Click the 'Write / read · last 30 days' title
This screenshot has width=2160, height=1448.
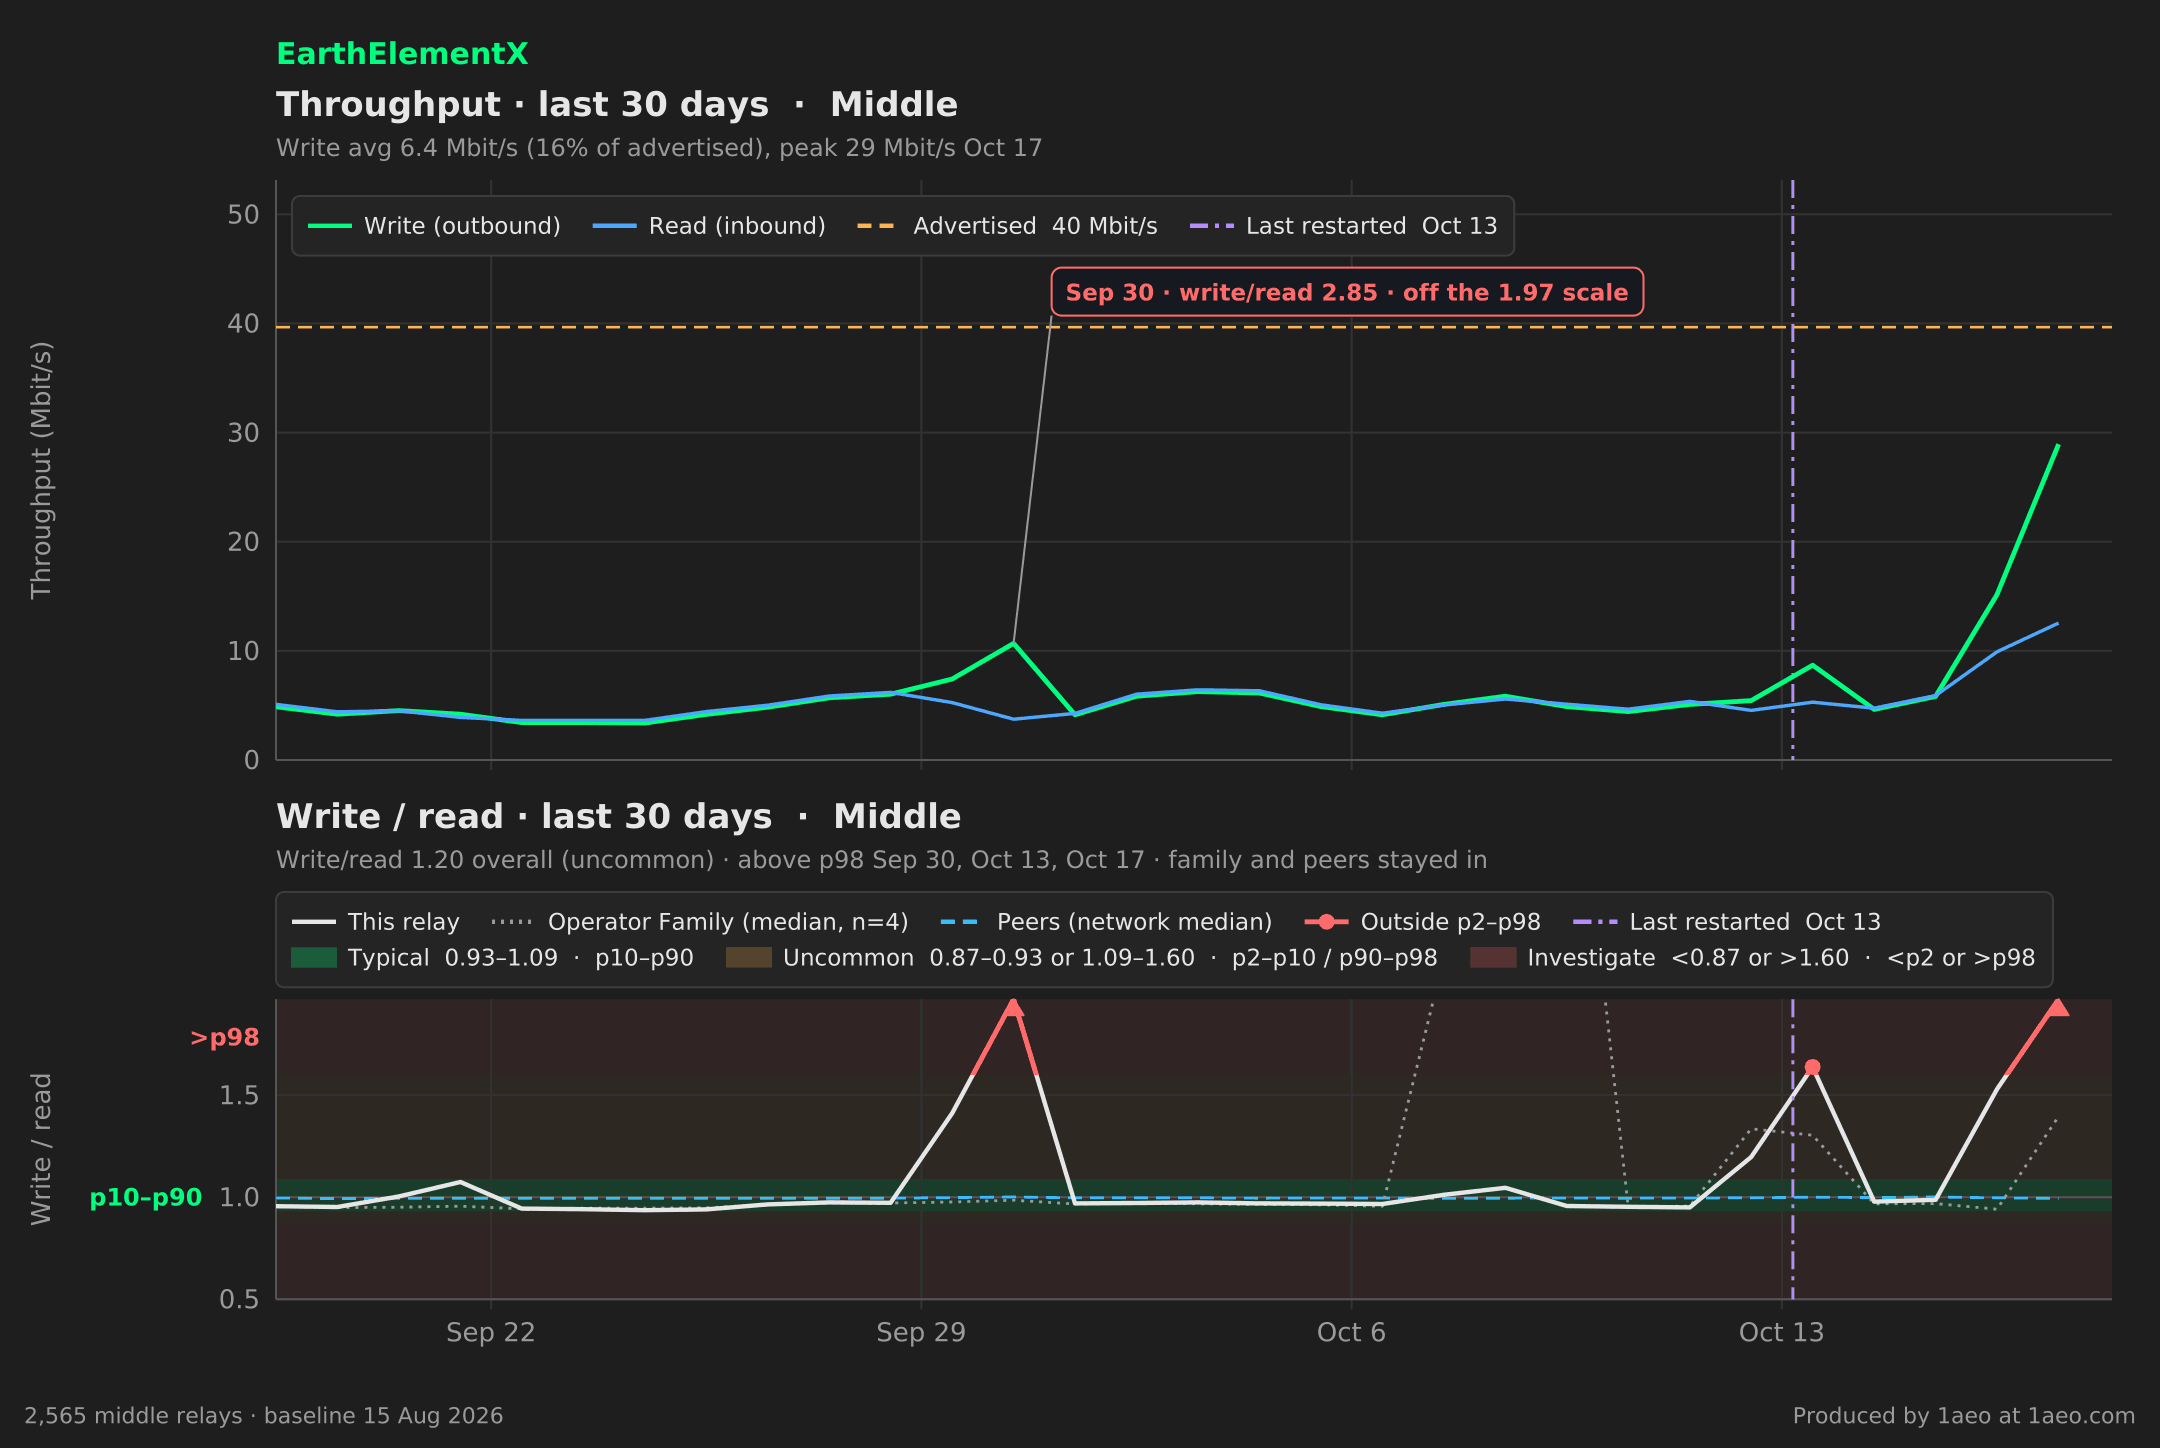619,817
